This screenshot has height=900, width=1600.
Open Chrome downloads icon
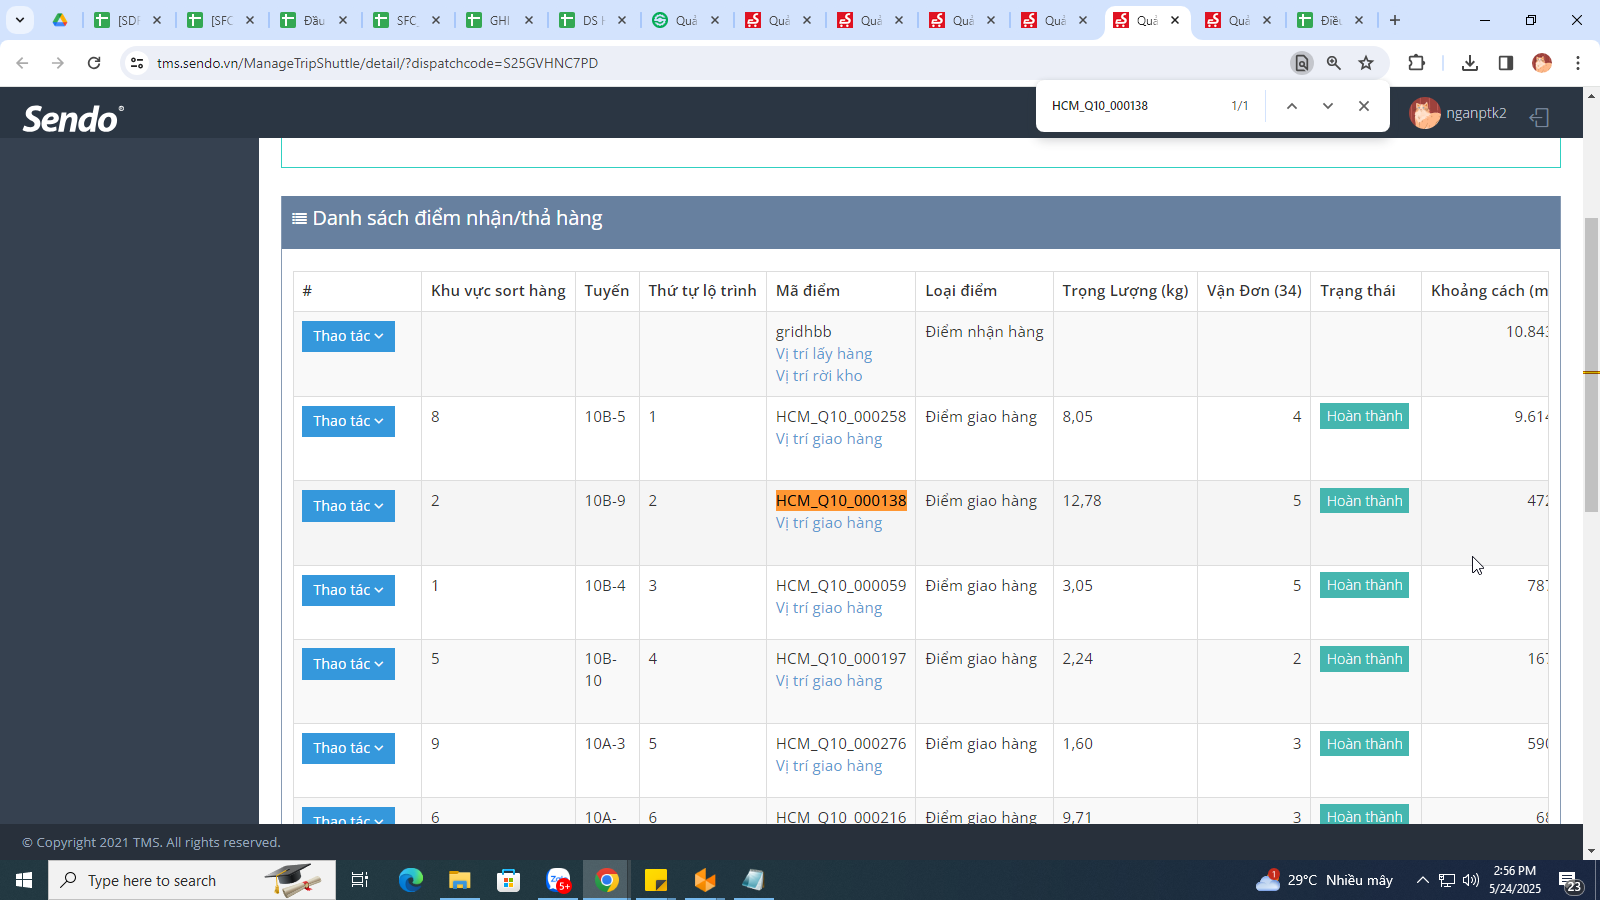[1470, 63]
